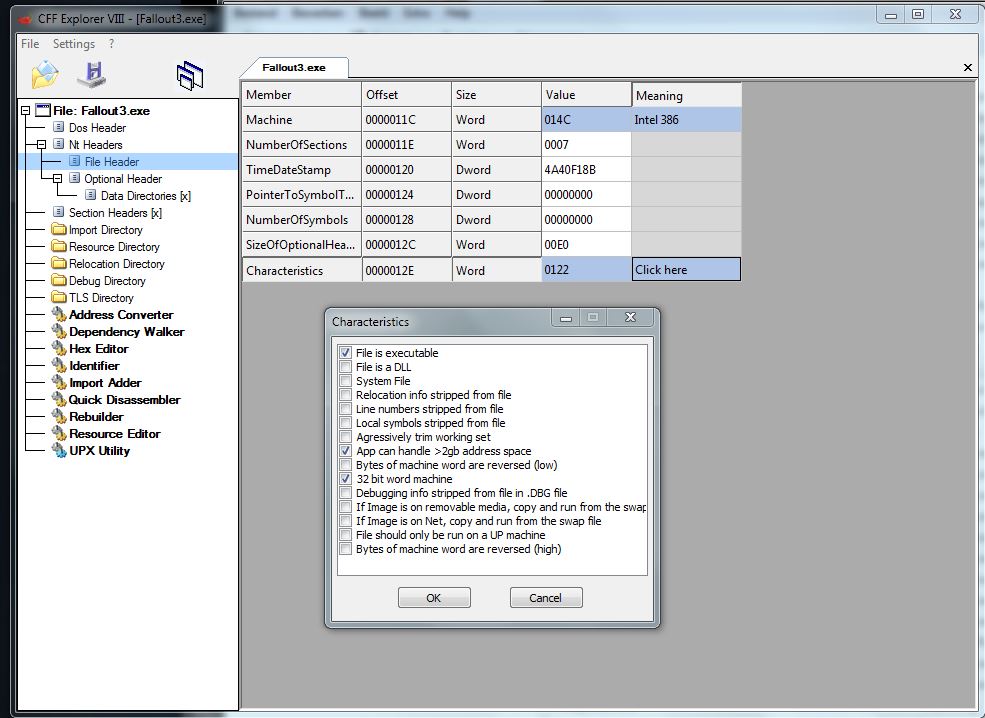The width and height of the screenshot is (985, 718).
Task: Open the Resource Directory folder
Action: click(x=114, y=246)
